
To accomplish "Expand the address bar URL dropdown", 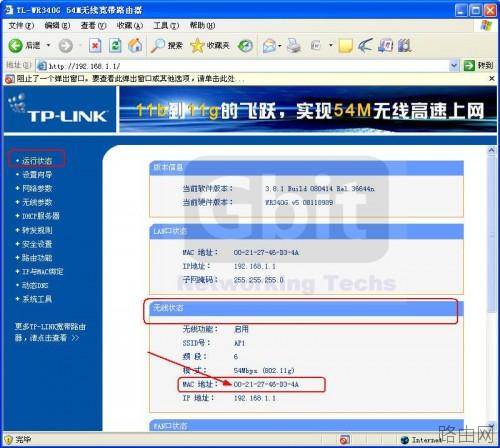I will pos(454,66).
